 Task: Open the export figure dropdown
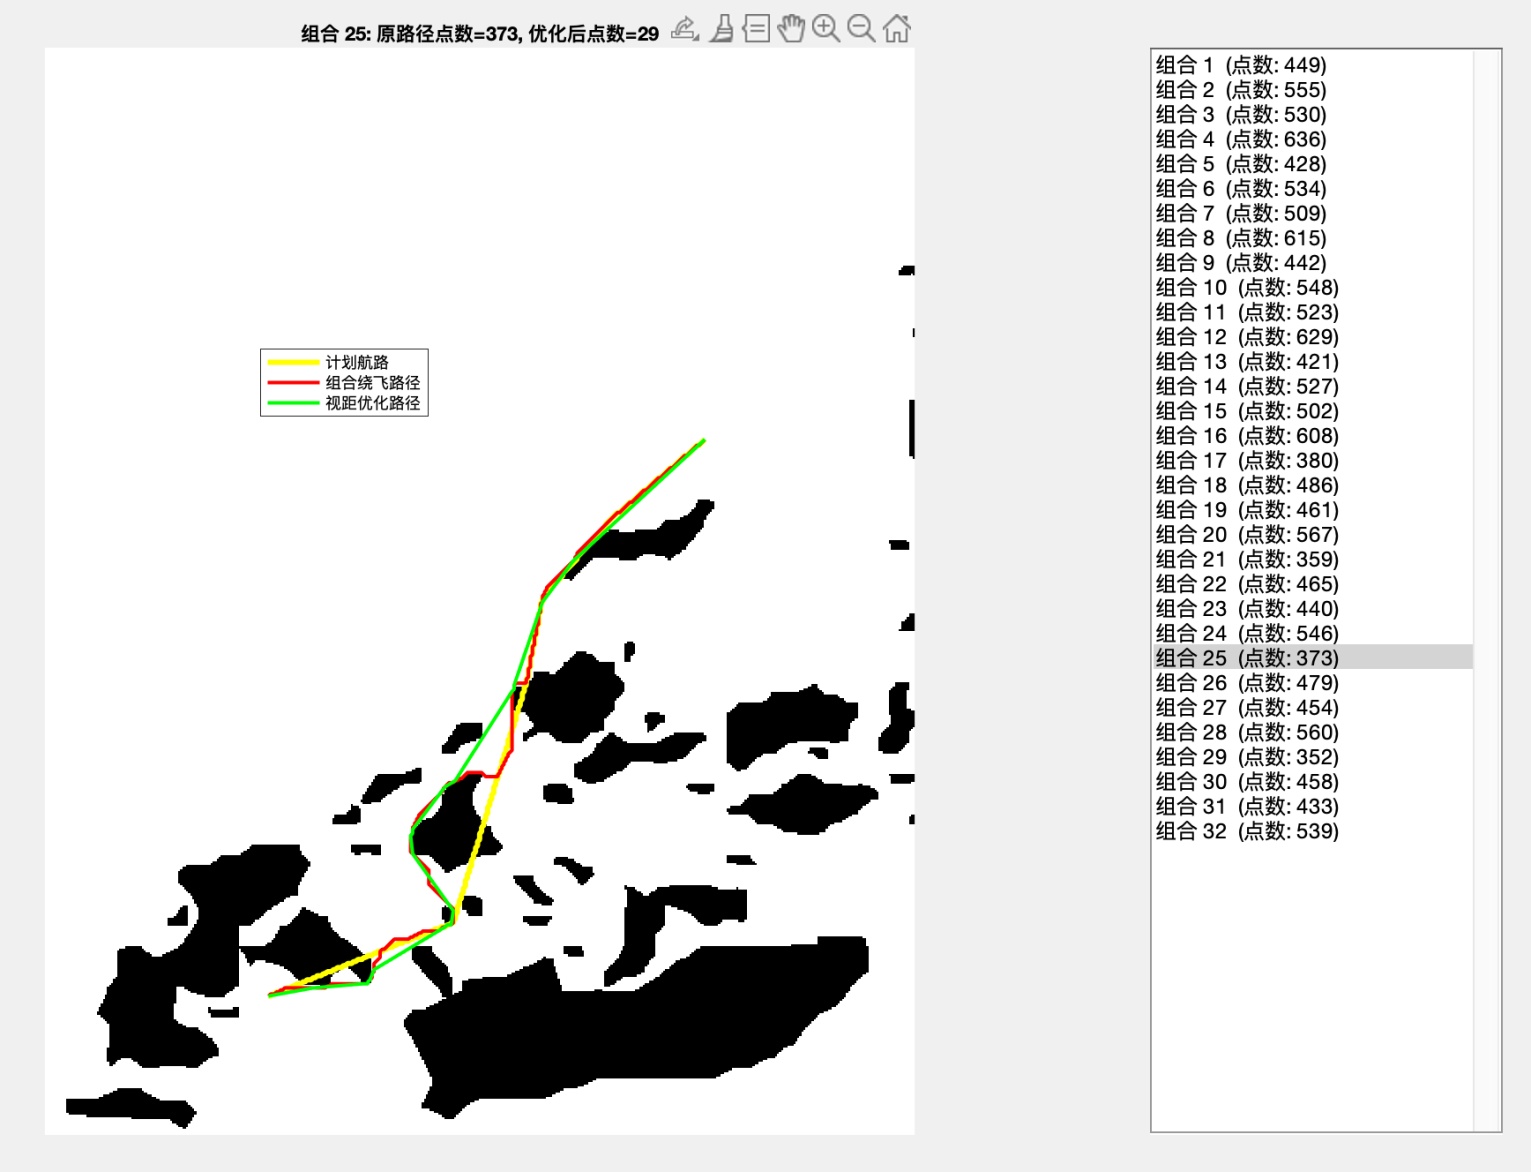tap(684, 29)
